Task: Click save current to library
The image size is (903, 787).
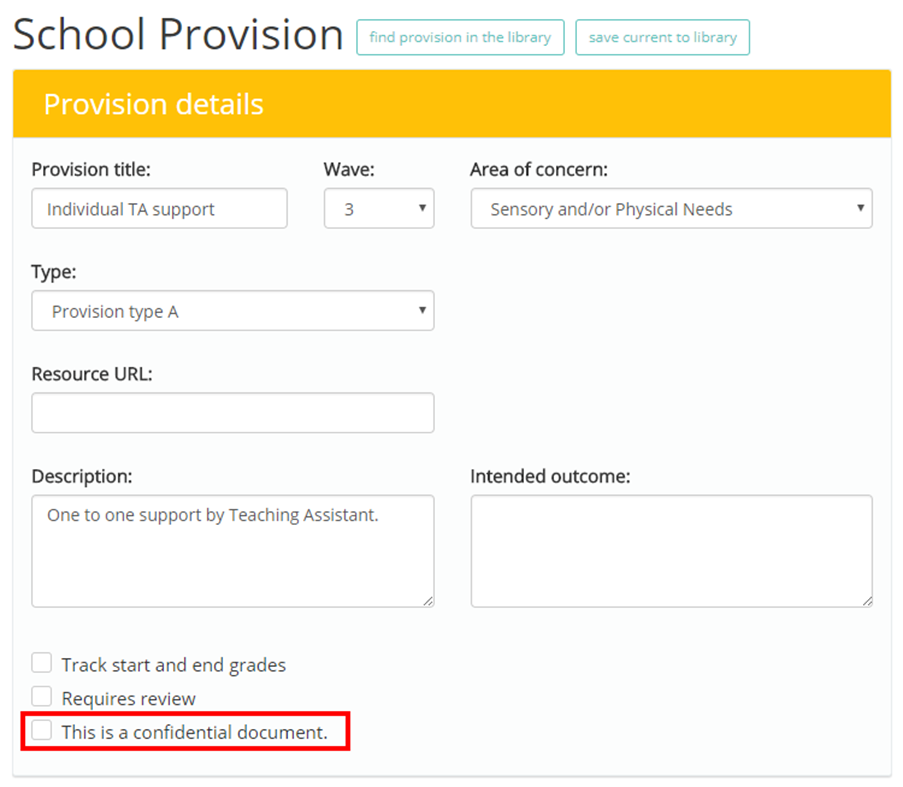Action: coord(662,37)
